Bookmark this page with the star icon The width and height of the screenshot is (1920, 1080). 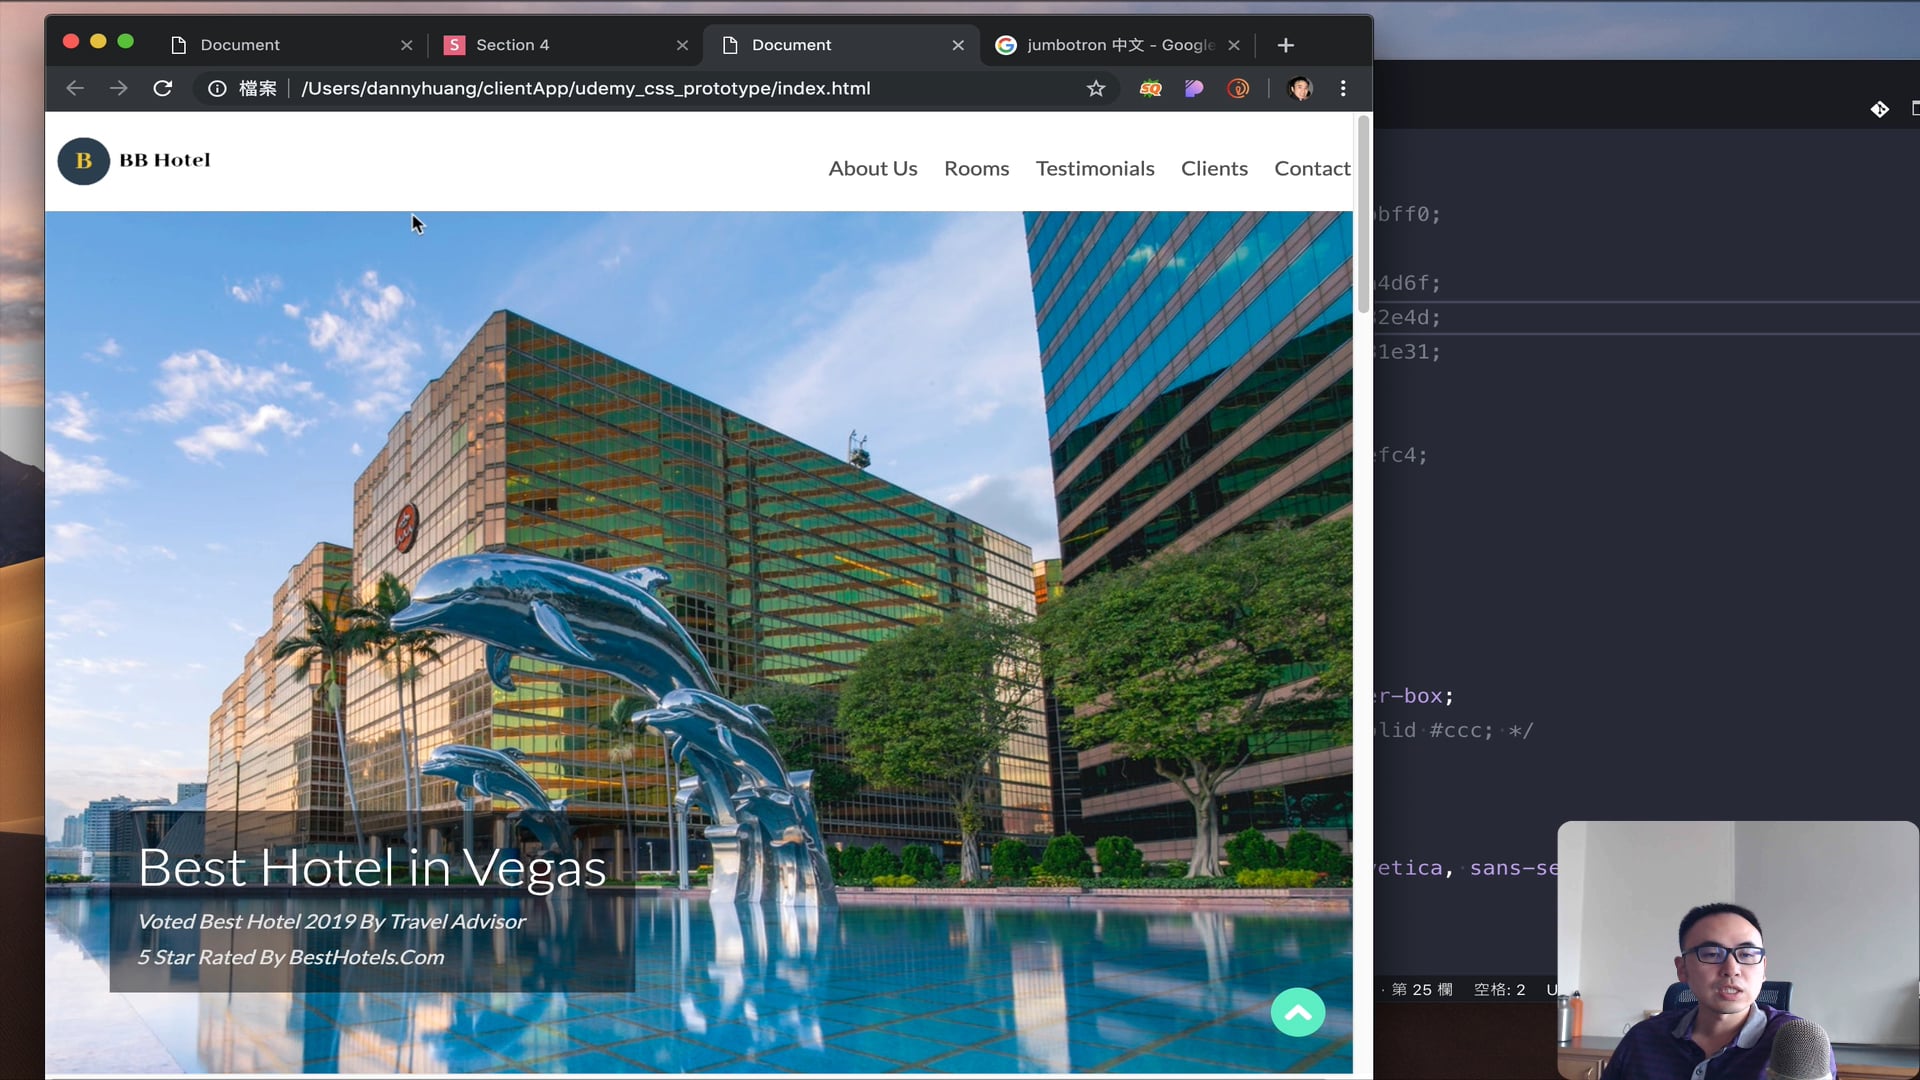tap(1096, 88)
